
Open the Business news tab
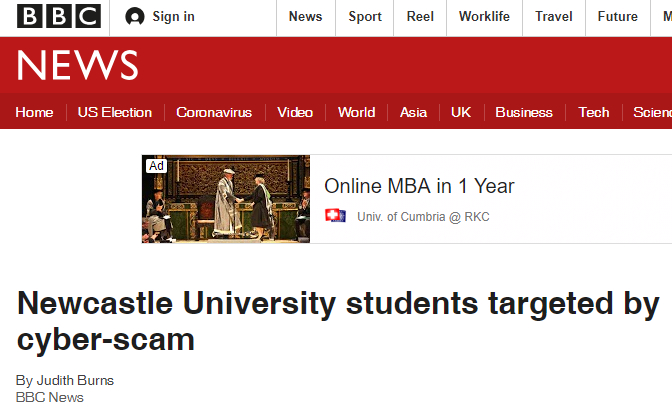tap(524, 112)
